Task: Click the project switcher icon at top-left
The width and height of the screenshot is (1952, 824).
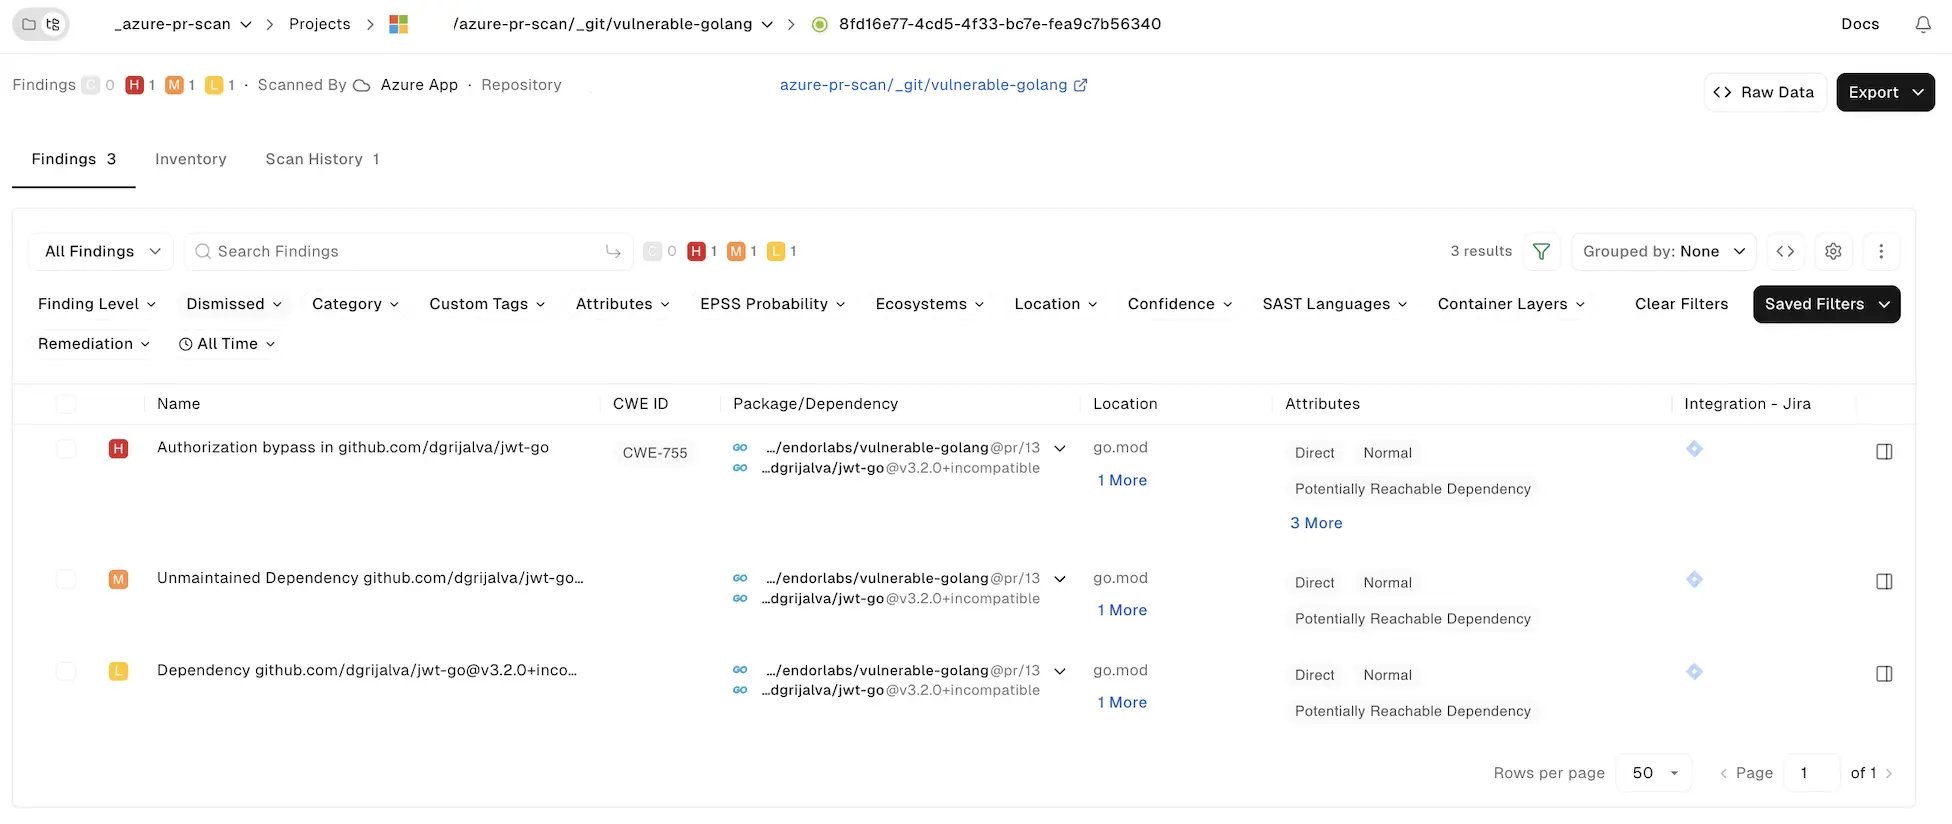Action: 41,24
